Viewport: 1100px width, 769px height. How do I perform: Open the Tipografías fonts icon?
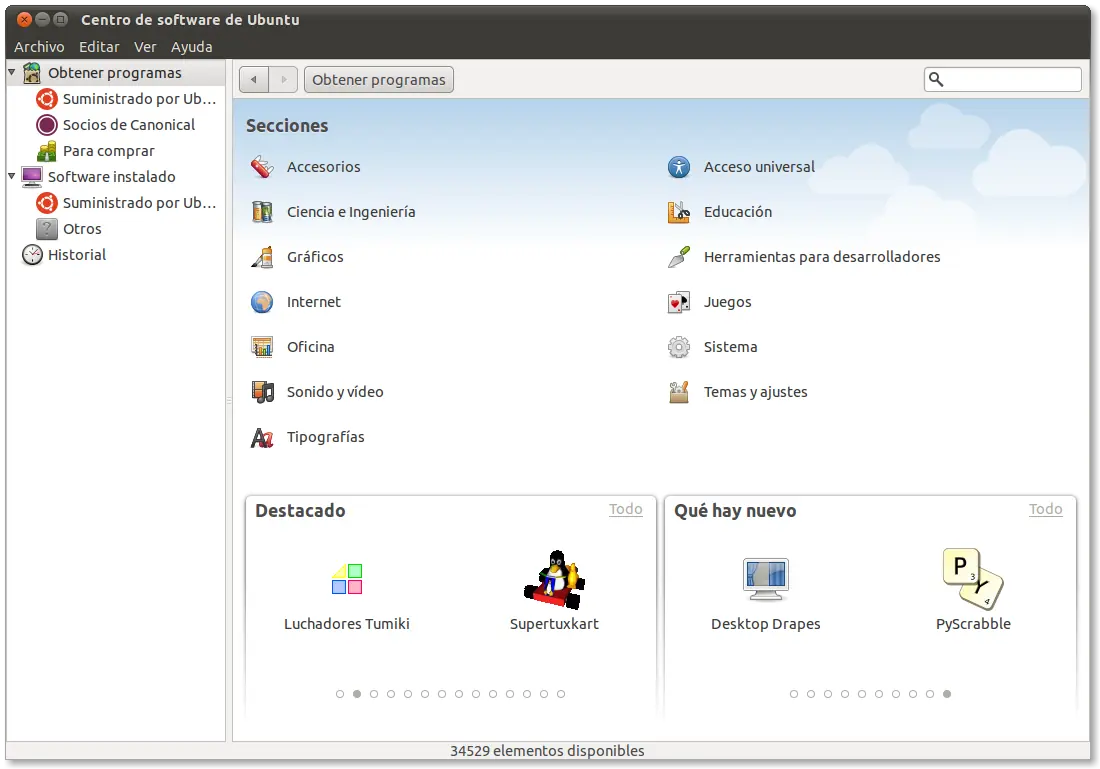coord(262,437)
